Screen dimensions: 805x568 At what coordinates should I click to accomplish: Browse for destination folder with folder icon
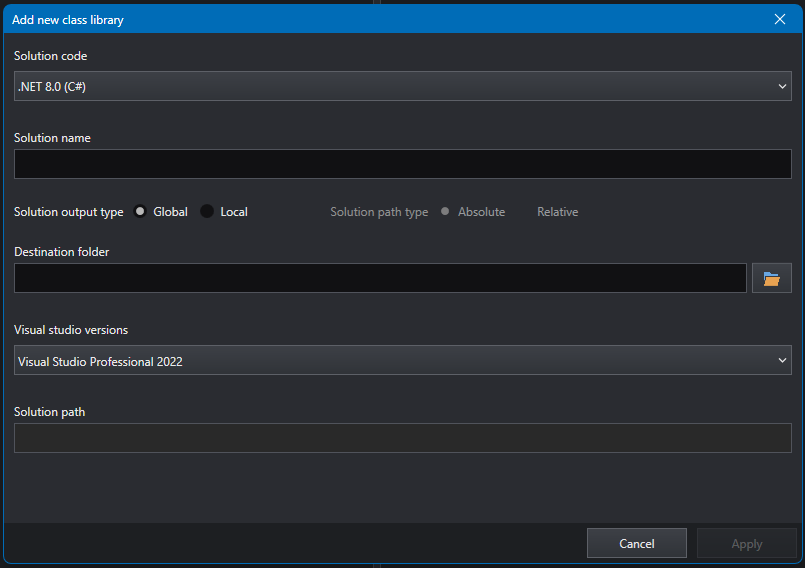click(x=772, y=278)
